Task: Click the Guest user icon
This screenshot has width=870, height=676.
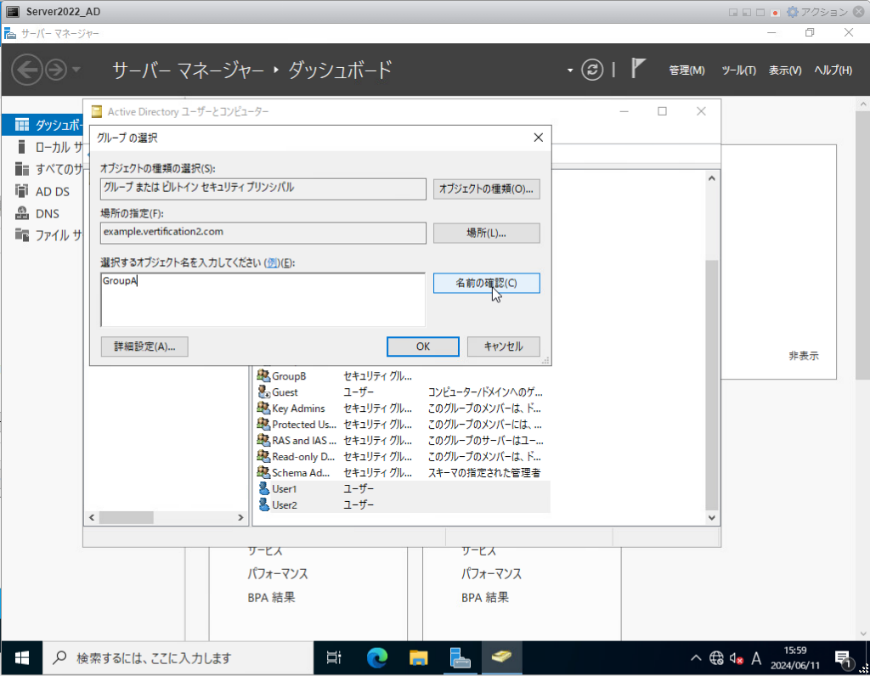Action: pos(264,392)
